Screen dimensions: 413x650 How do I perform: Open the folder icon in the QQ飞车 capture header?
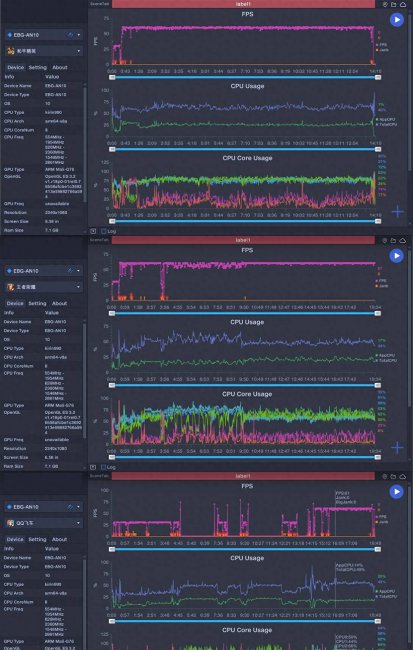pyautogui.click(x=394, y=477)
